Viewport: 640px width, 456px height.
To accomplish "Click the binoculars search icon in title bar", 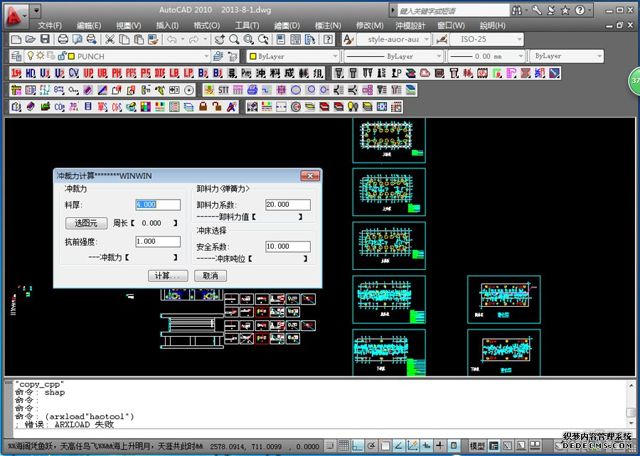I will pyautogui.click(x=517, y=10).
